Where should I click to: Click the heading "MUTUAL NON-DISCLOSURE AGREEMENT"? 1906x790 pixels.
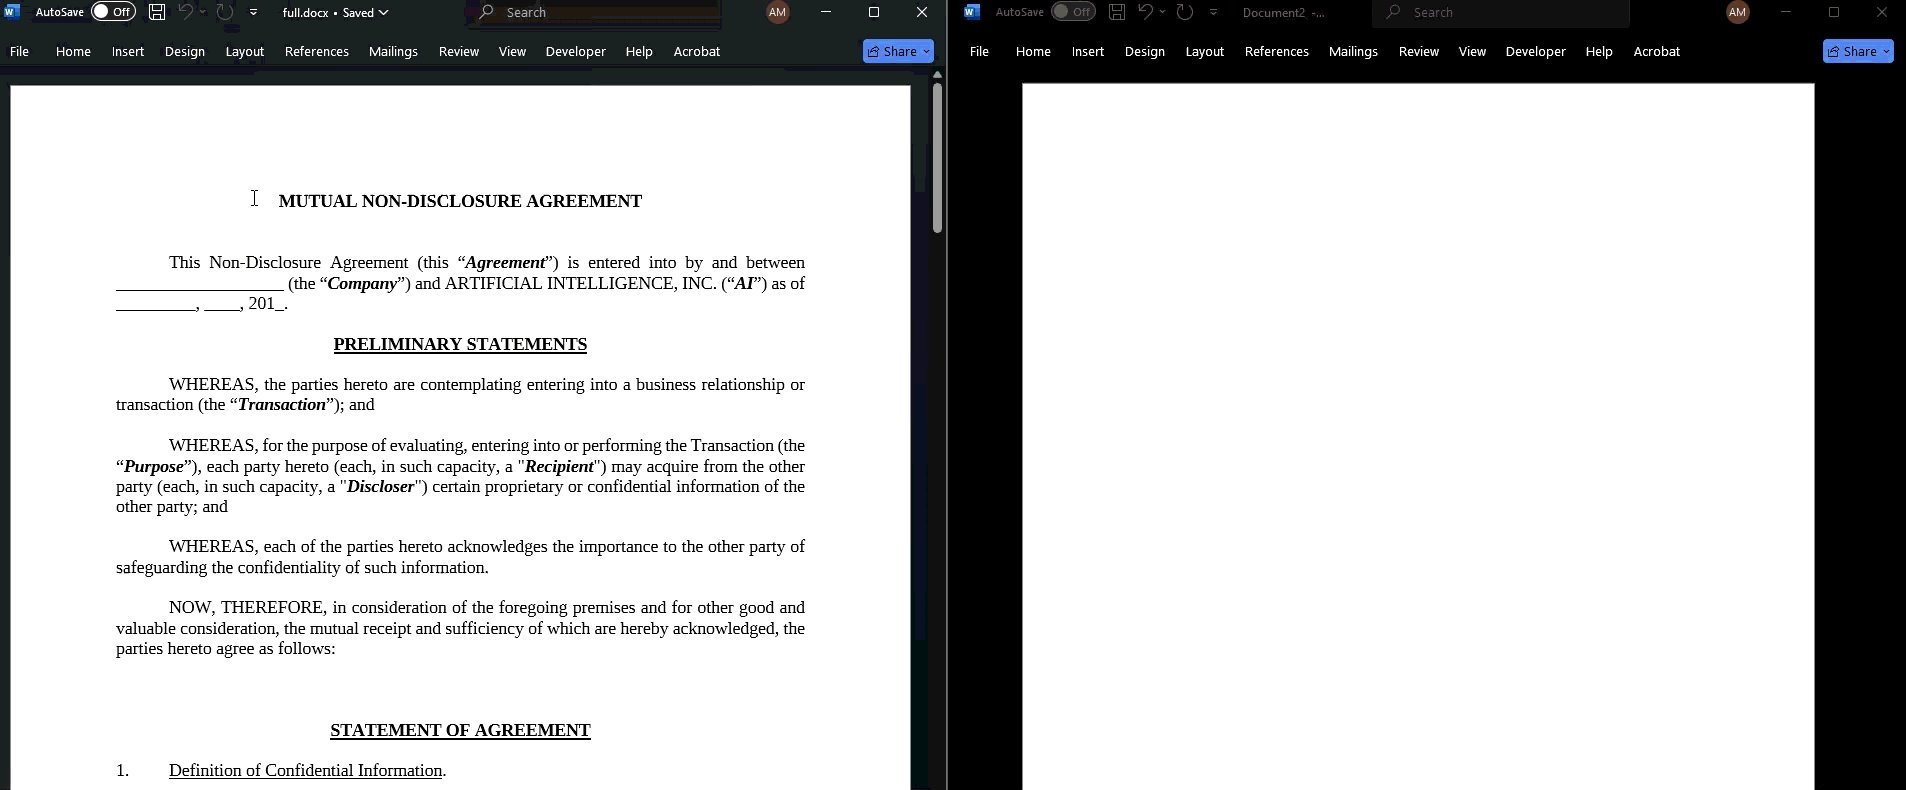click(460, 201)
